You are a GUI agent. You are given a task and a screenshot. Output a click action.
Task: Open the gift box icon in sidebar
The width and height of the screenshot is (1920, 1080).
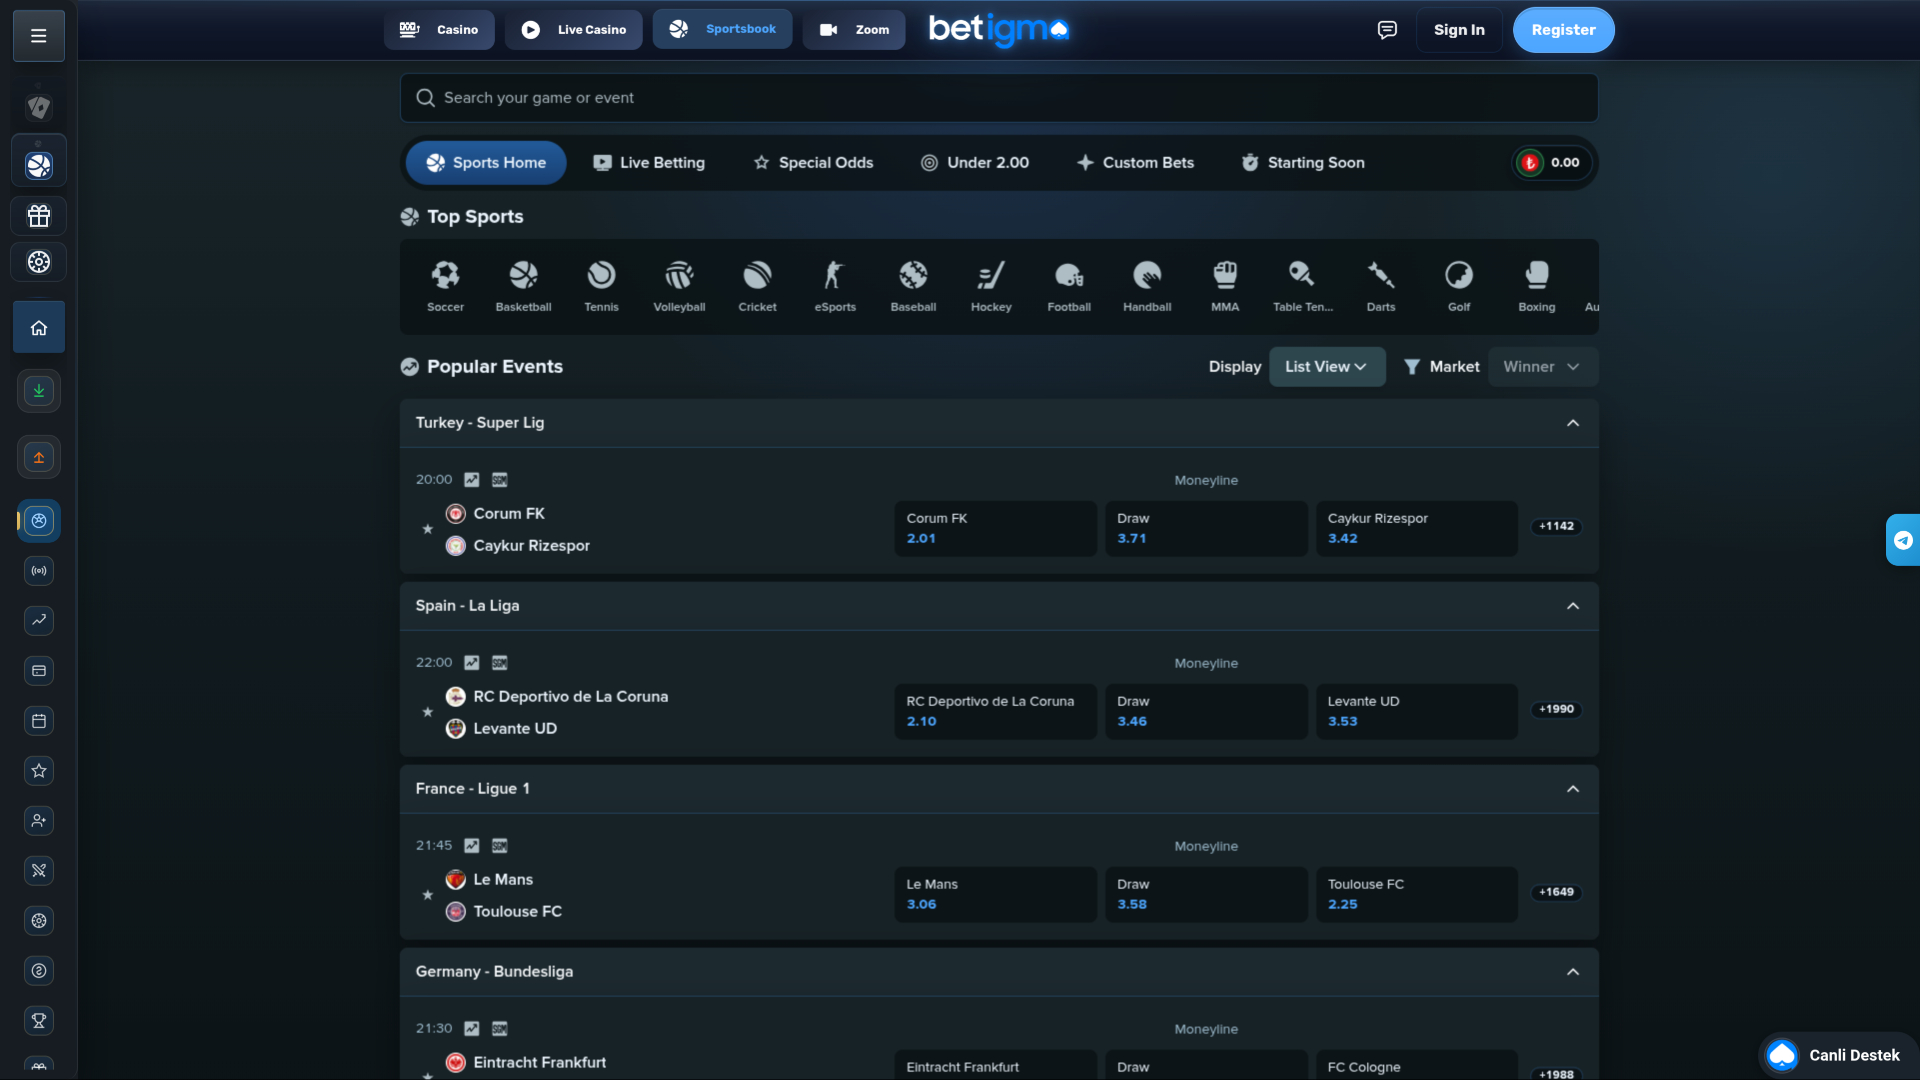point(39,216)
